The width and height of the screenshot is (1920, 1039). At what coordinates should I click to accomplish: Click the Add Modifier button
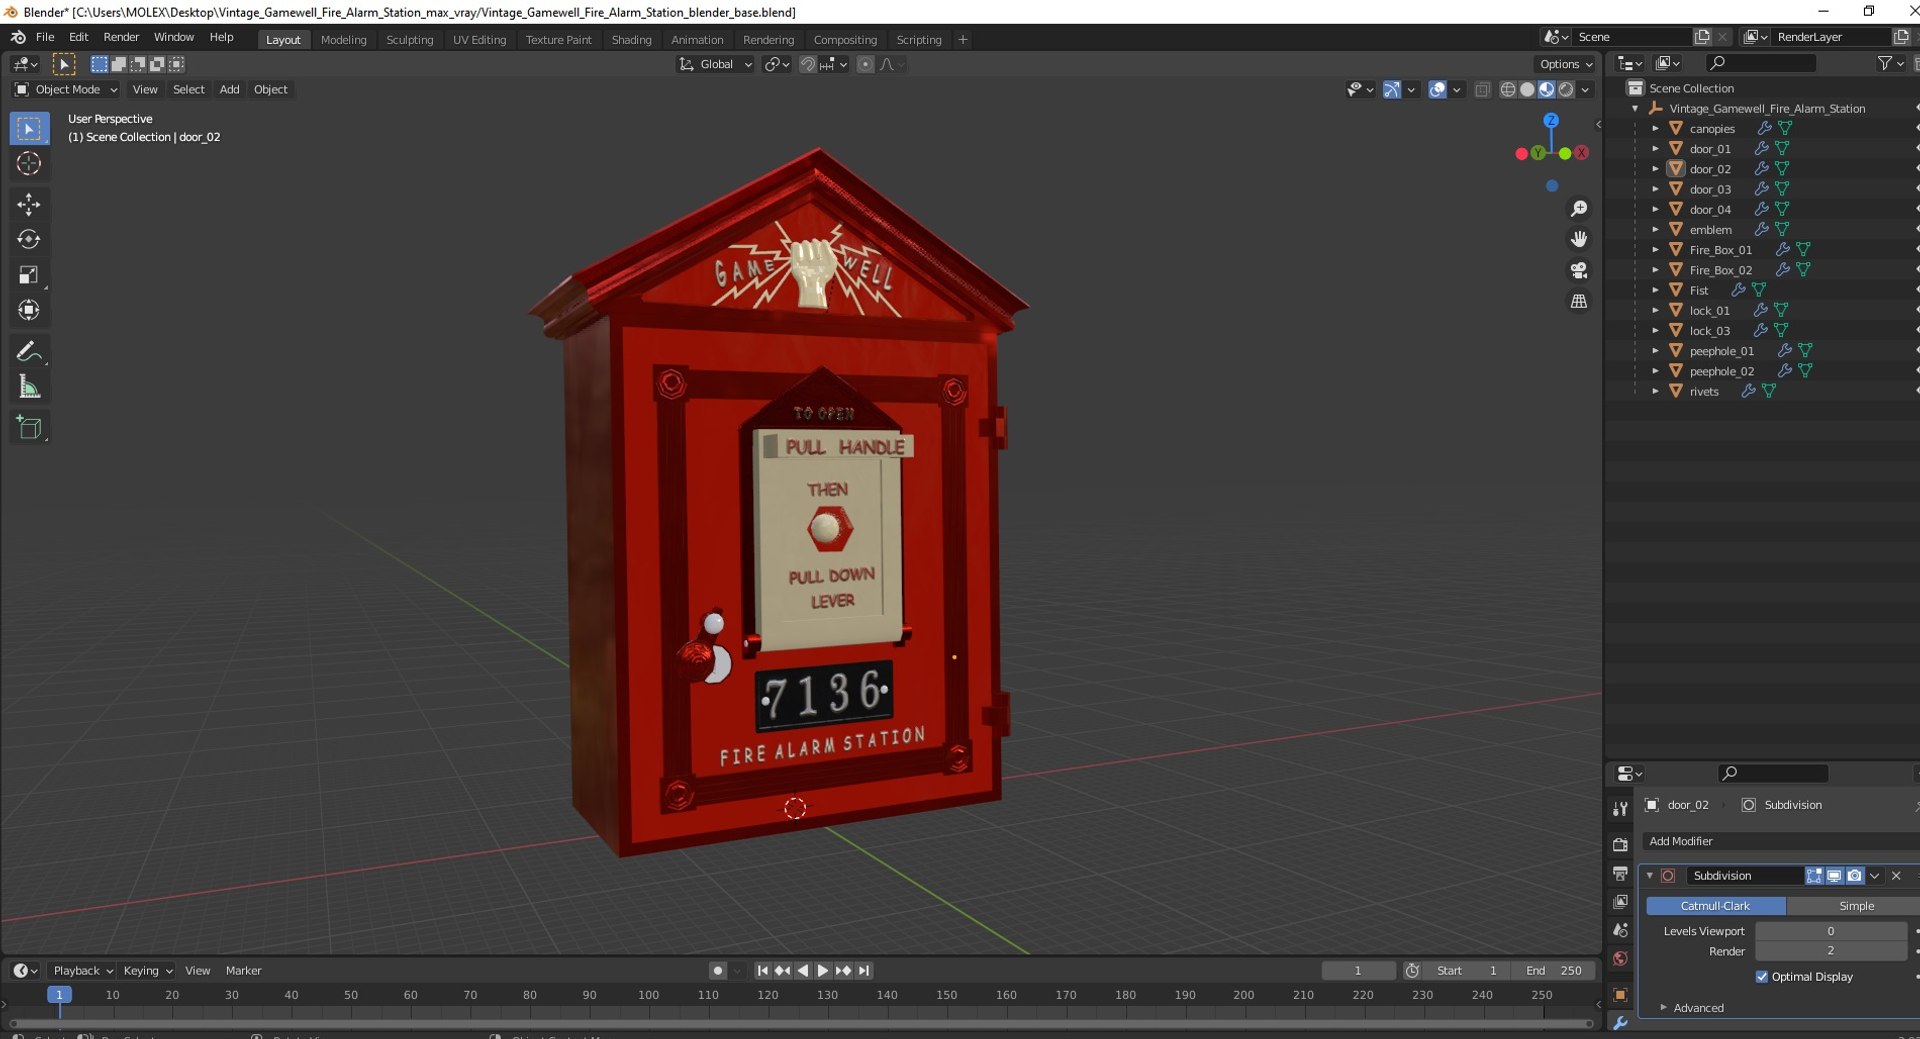point(1780,842)
